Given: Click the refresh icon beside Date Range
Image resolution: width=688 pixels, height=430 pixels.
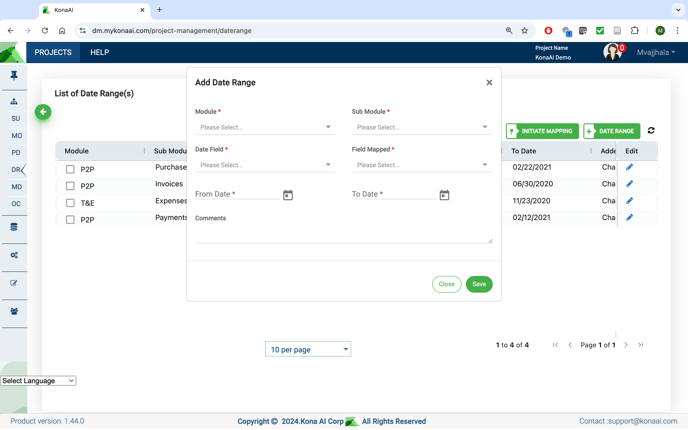Looking at the screenshot, I should (x=651, y=131).
